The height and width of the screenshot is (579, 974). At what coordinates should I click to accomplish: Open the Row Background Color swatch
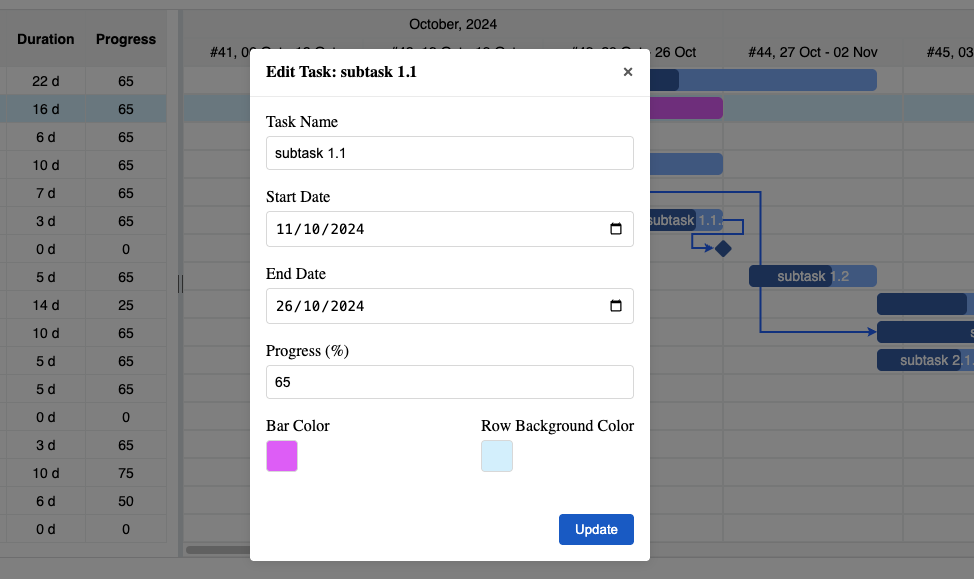[x=497, y=456]
